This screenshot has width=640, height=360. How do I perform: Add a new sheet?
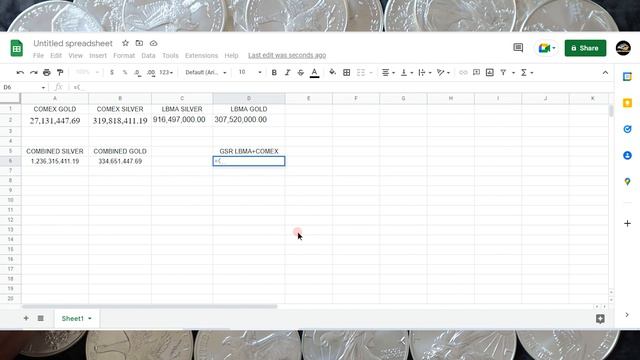[x=26, y=318]
